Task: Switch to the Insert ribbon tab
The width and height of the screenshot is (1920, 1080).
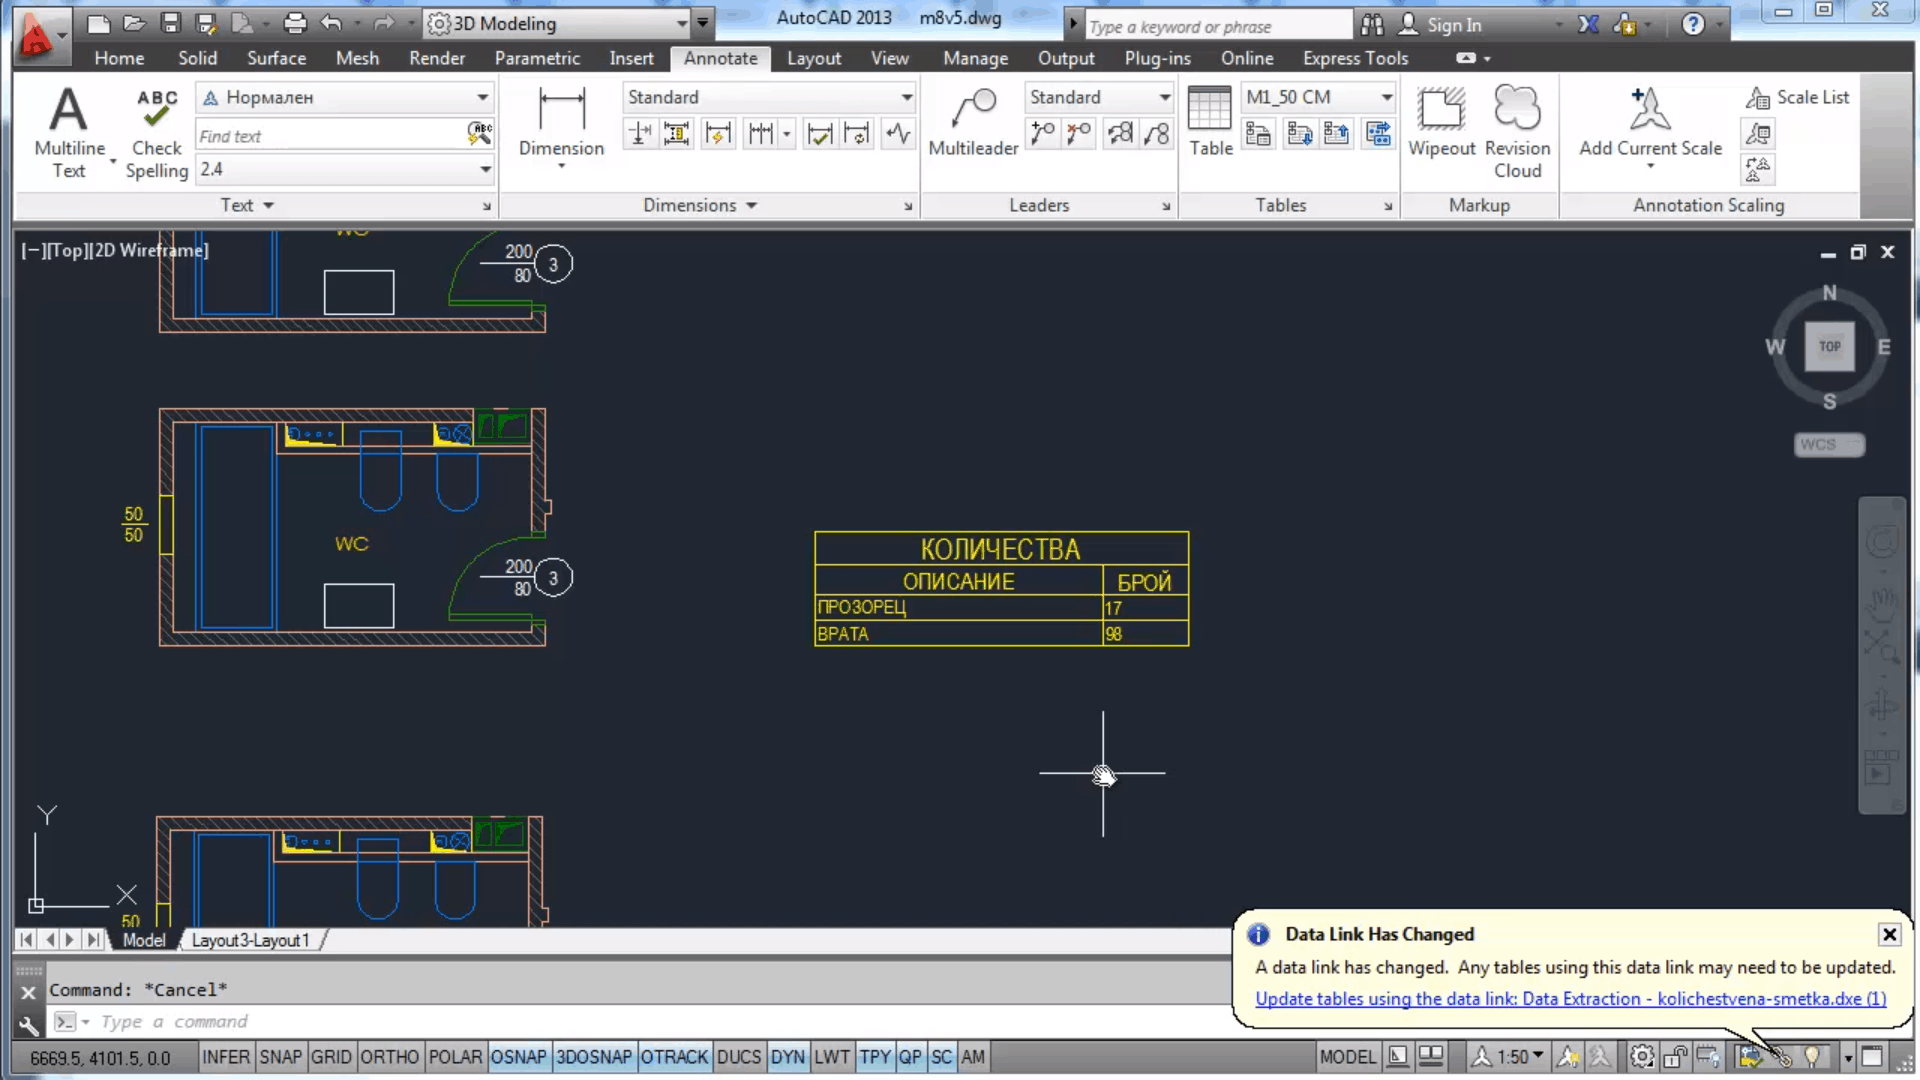Action: click(631, 58)
